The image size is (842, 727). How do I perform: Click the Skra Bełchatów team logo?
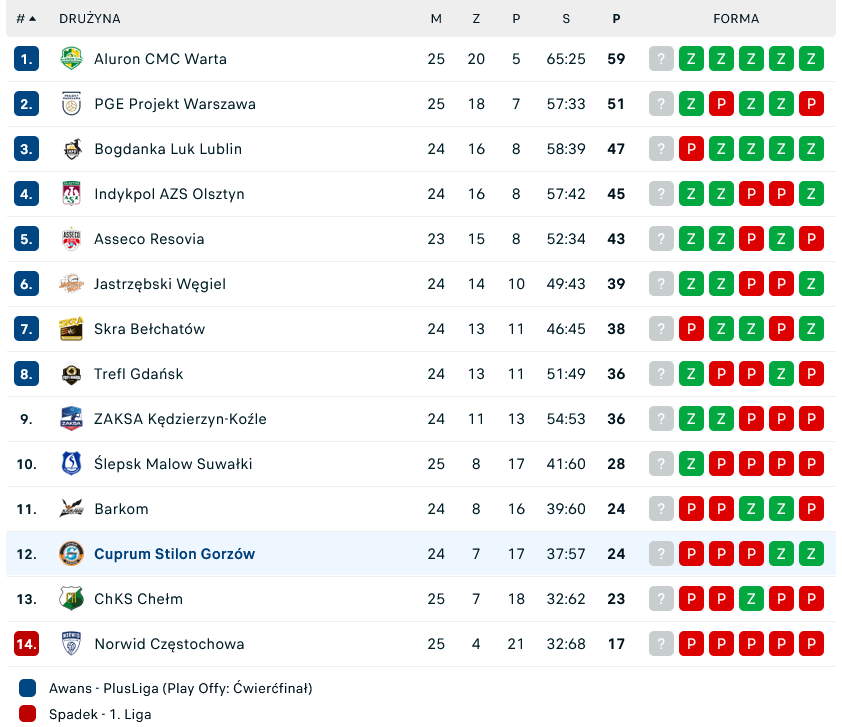tap(71, 329)
